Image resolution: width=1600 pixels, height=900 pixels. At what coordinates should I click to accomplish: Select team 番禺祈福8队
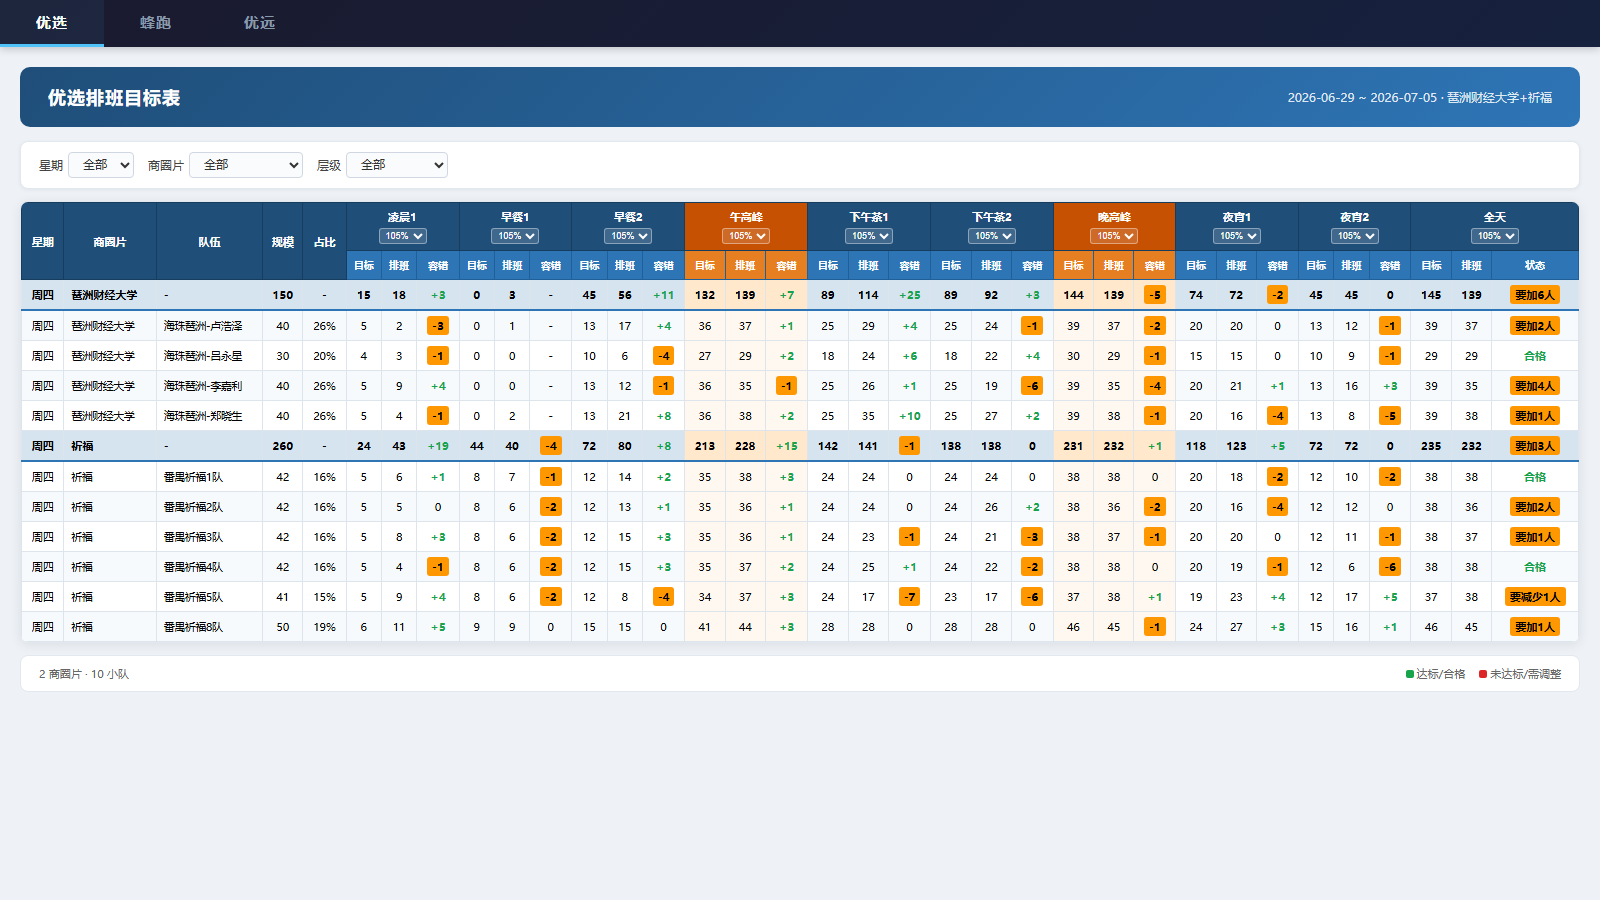point(194,627)
